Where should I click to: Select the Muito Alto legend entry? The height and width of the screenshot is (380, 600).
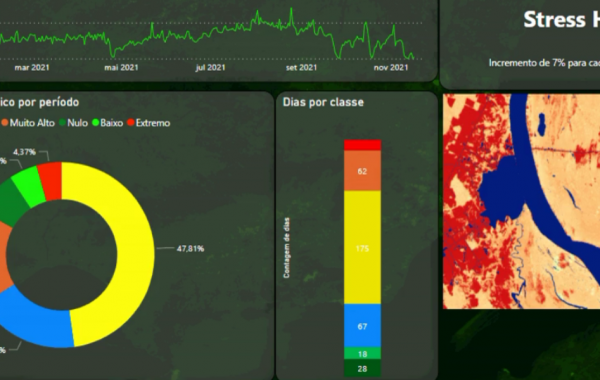tap(28, 123)
